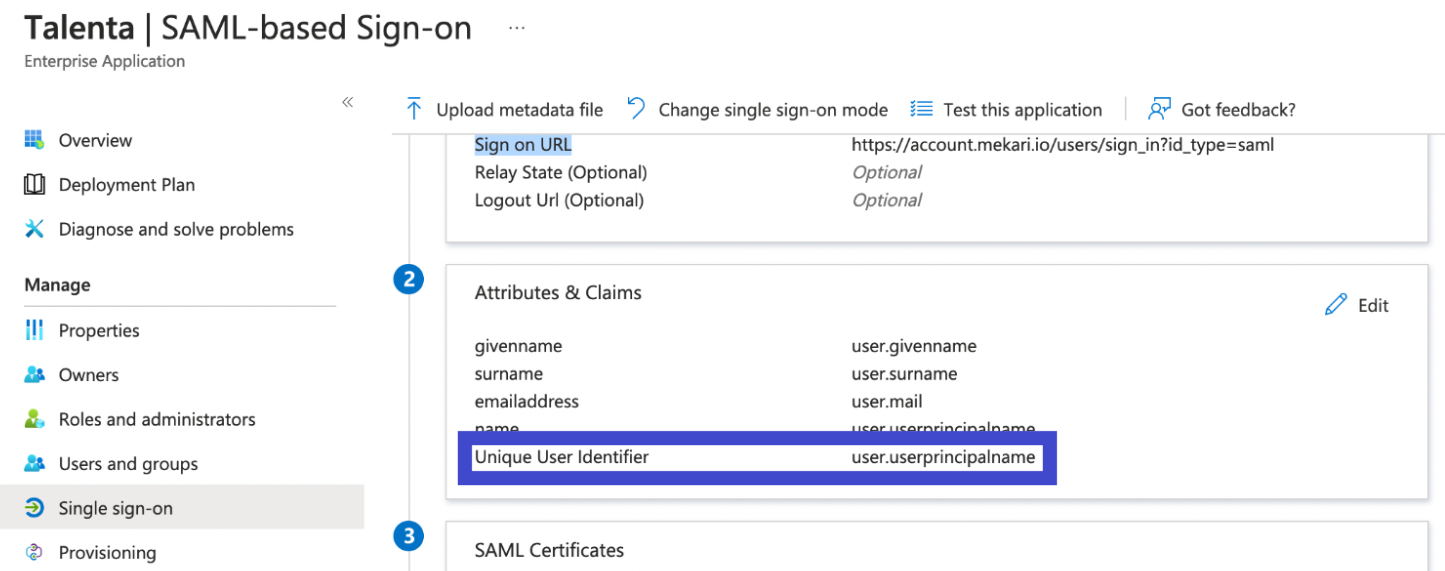This screenshot has width=1445, height=571.
Task: Click the Roles and administrators icon
Action: click(35, 419)
